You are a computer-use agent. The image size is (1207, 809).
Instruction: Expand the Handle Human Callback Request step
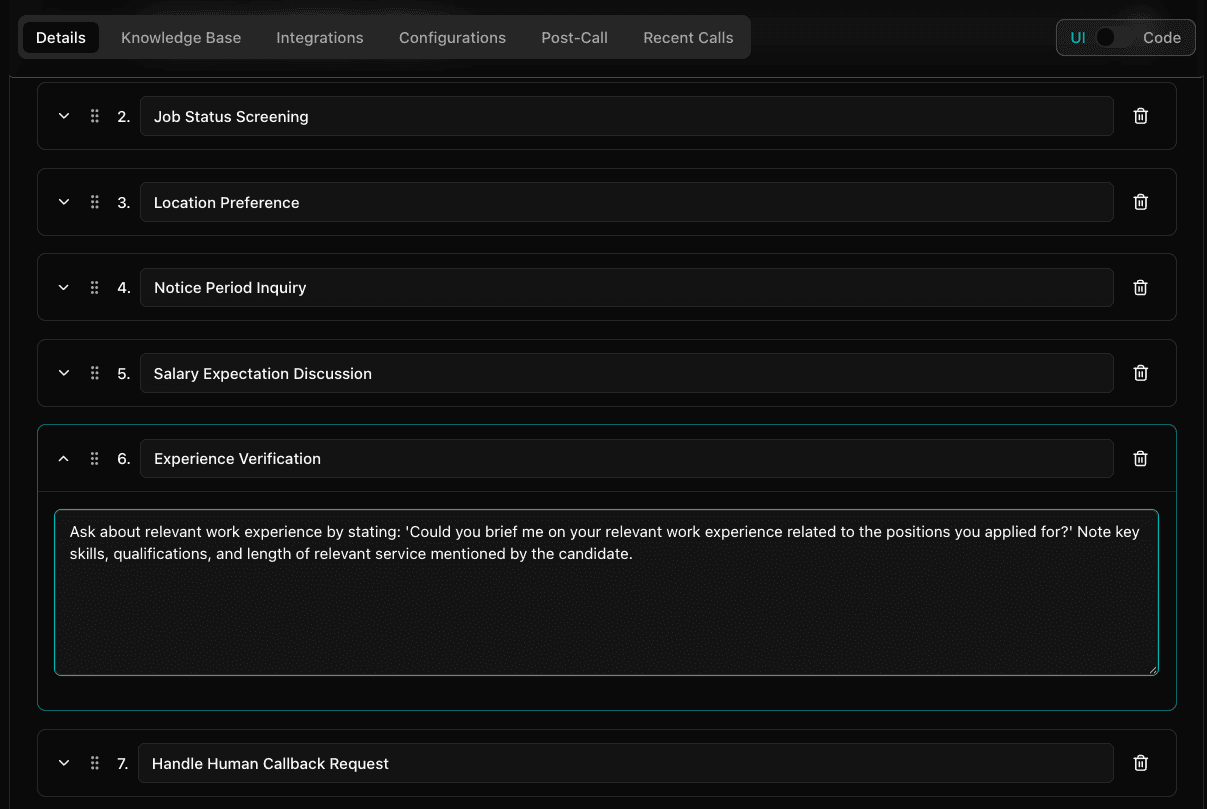63,763
